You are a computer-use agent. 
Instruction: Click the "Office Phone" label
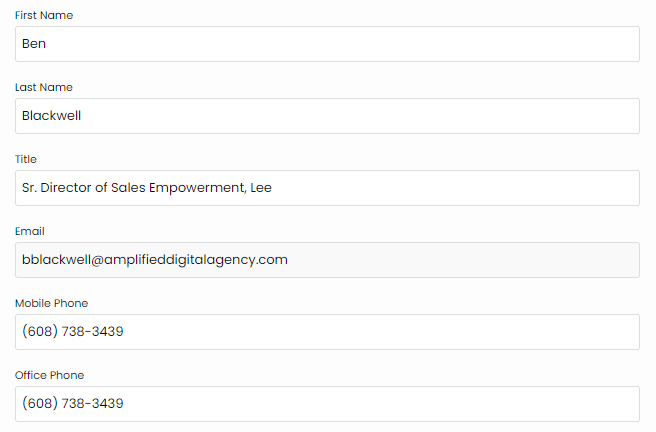(x=50, y=376)
